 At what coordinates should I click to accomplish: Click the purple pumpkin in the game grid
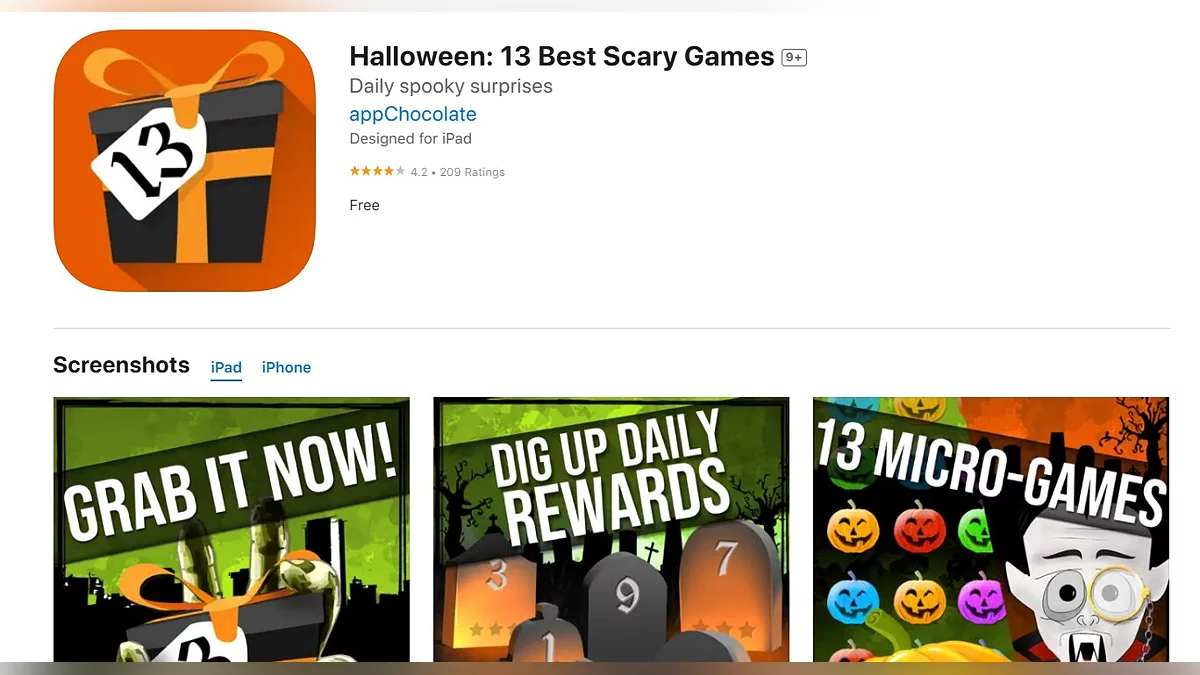tap(982, 600)
